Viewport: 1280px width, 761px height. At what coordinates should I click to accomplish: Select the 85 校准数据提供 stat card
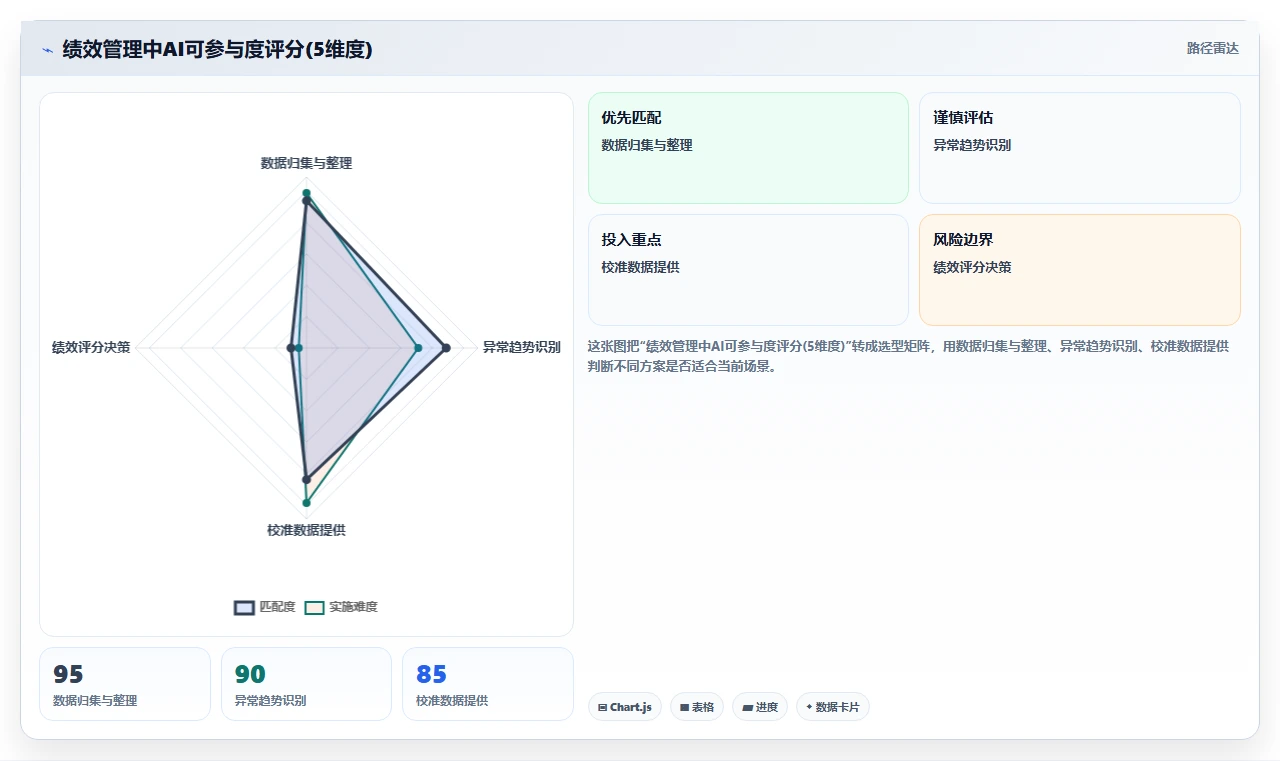click(488, 684)
